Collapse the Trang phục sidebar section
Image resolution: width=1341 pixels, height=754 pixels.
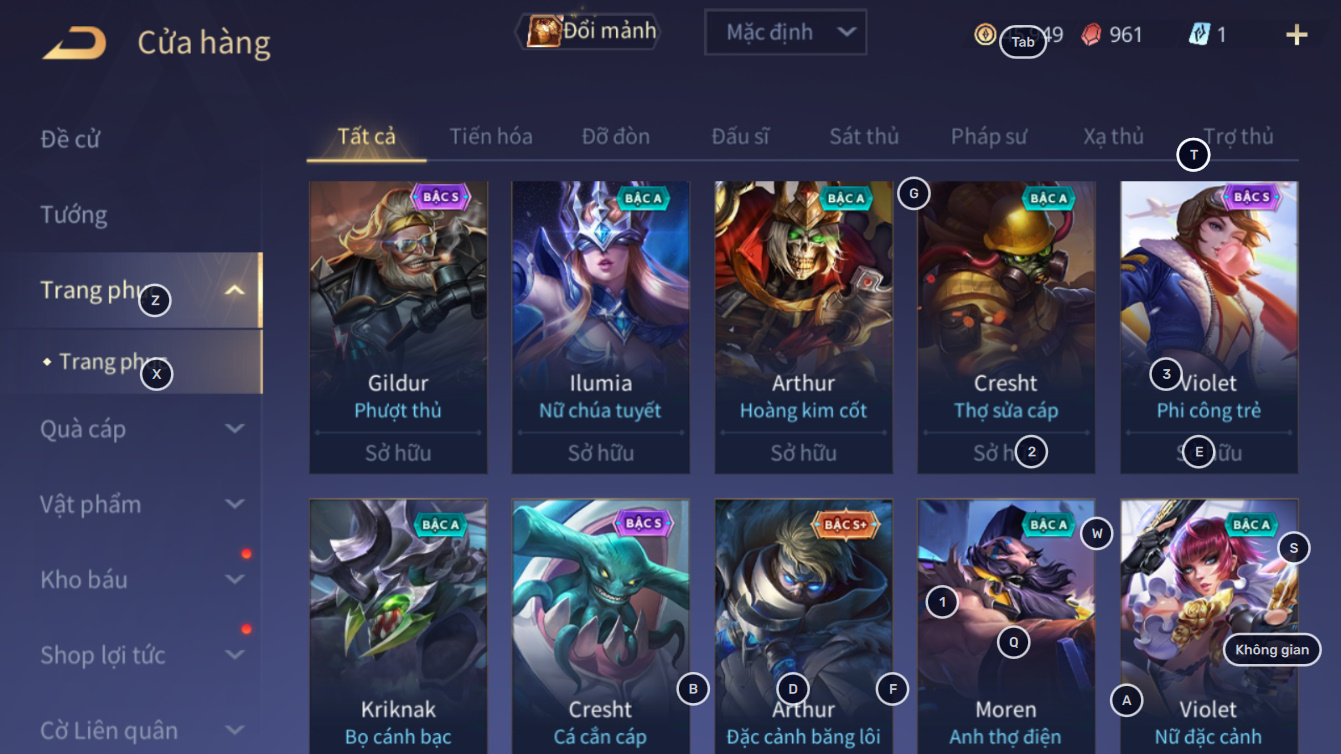(x=235, y=291)
